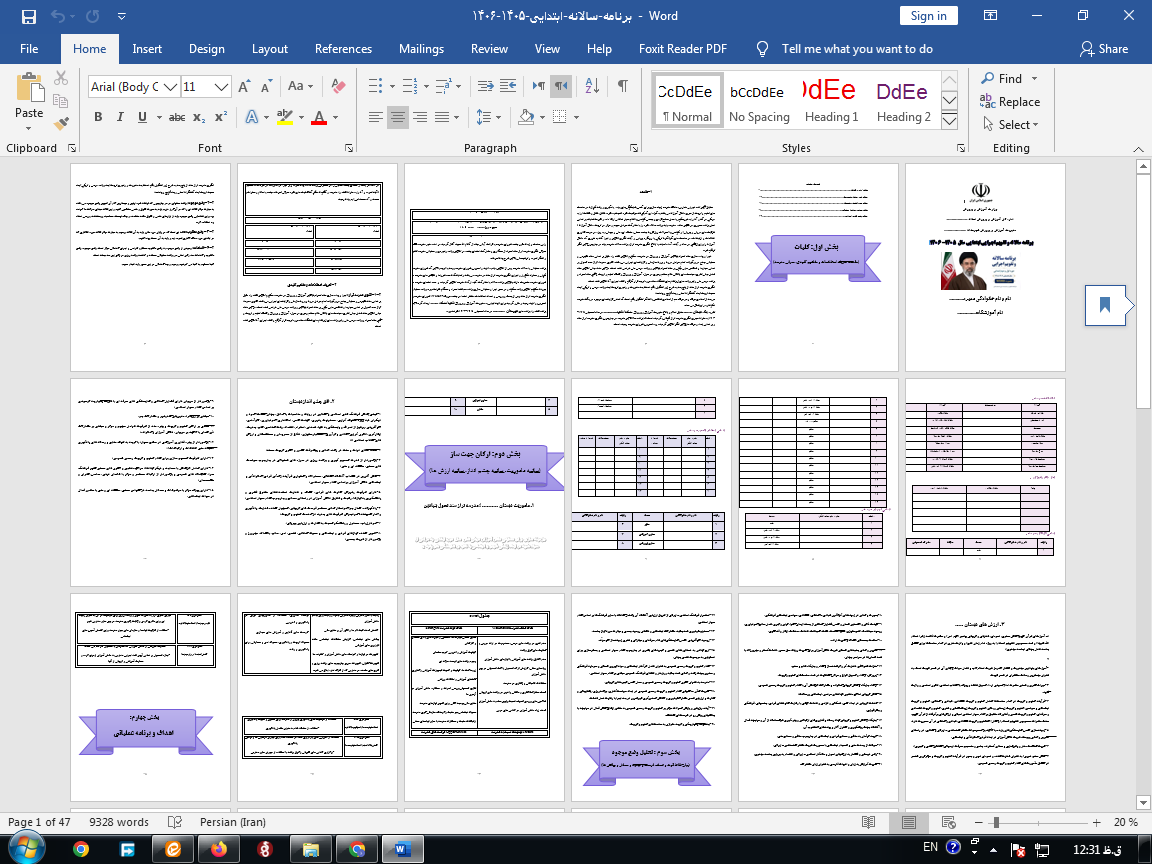Sort the selection with the A-Z icon

point(592,86)
